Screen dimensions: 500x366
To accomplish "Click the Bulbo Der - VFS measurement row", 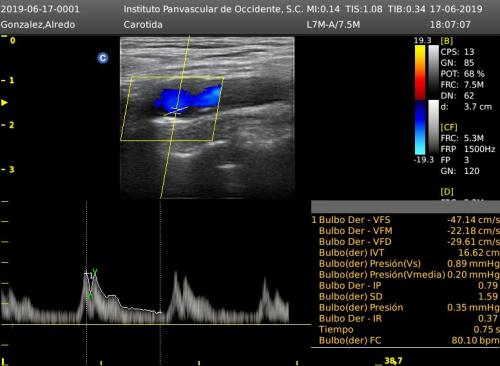I will pos(405,220).
